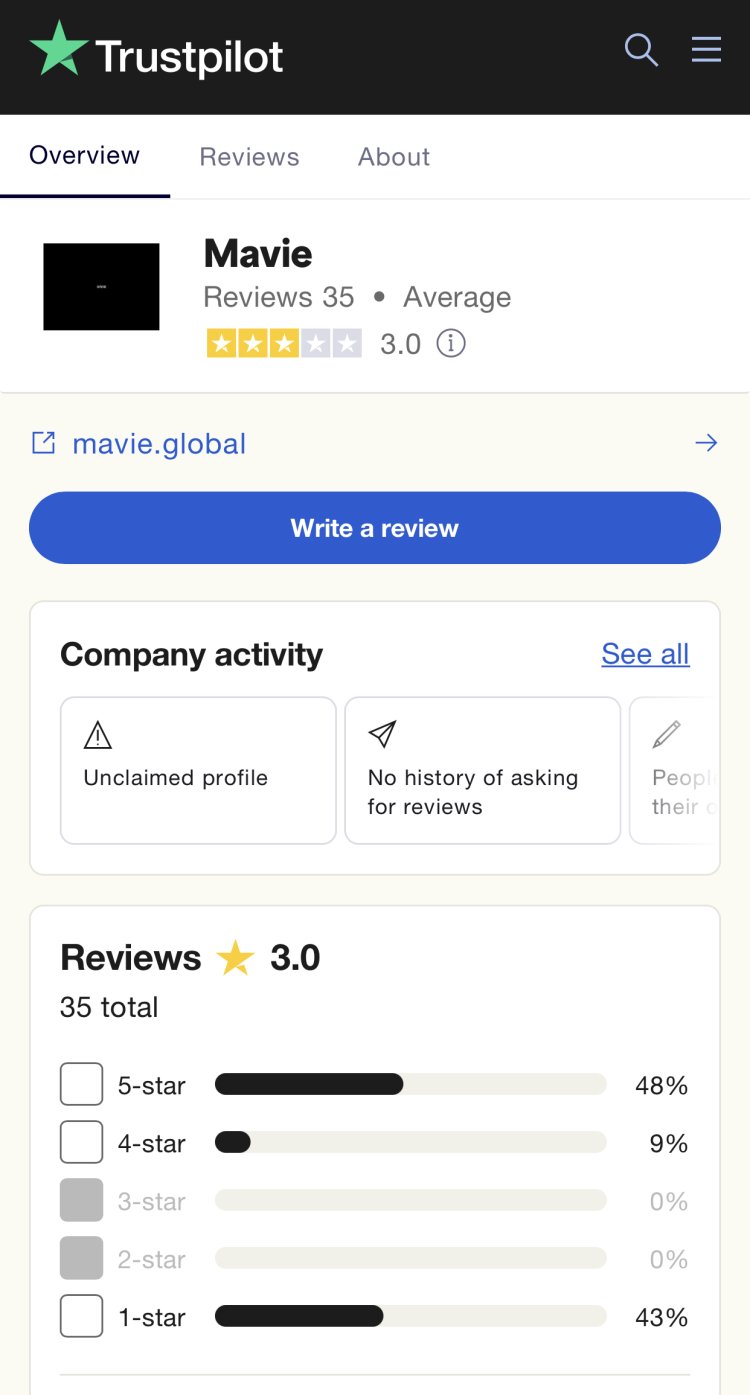Click the paper plane icon in Company activity
This screenshot has height=1395, width=750.
(382, 735)
